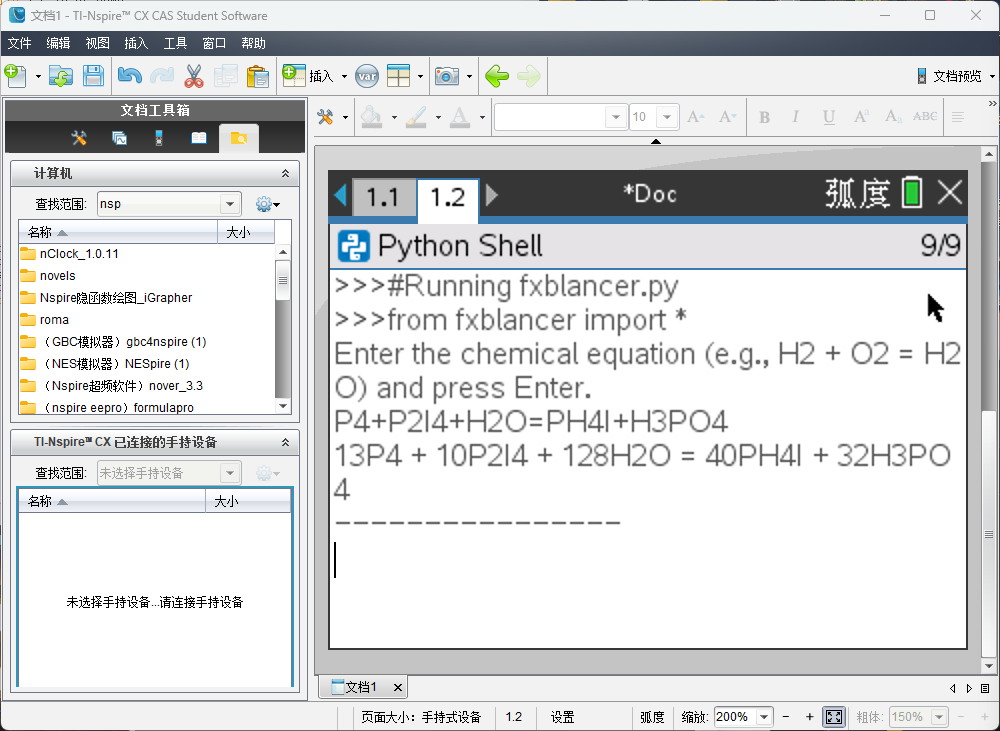
Task: Click the green back arrow icon
Action: tap(497, 76)
